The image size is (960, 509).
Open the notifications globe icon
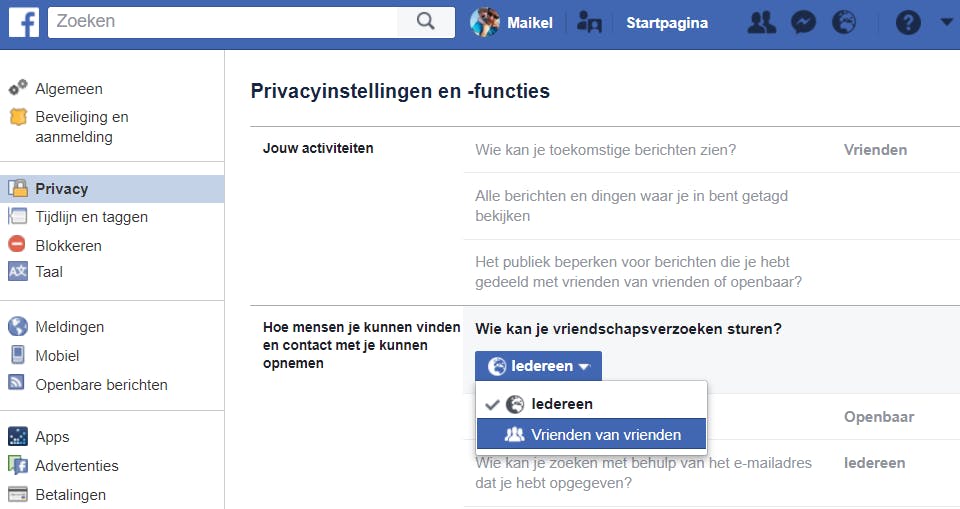pyautogui.click(x=844, y=22)
